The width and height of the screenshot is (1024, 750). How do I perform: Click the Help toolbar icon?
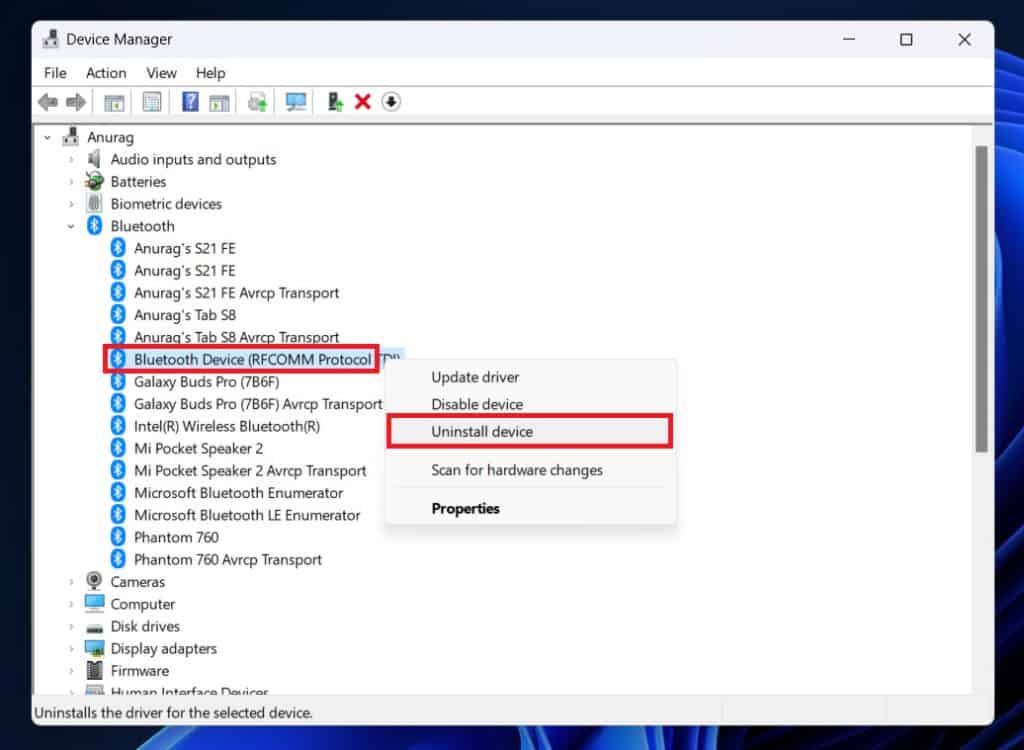coord(192,101)
